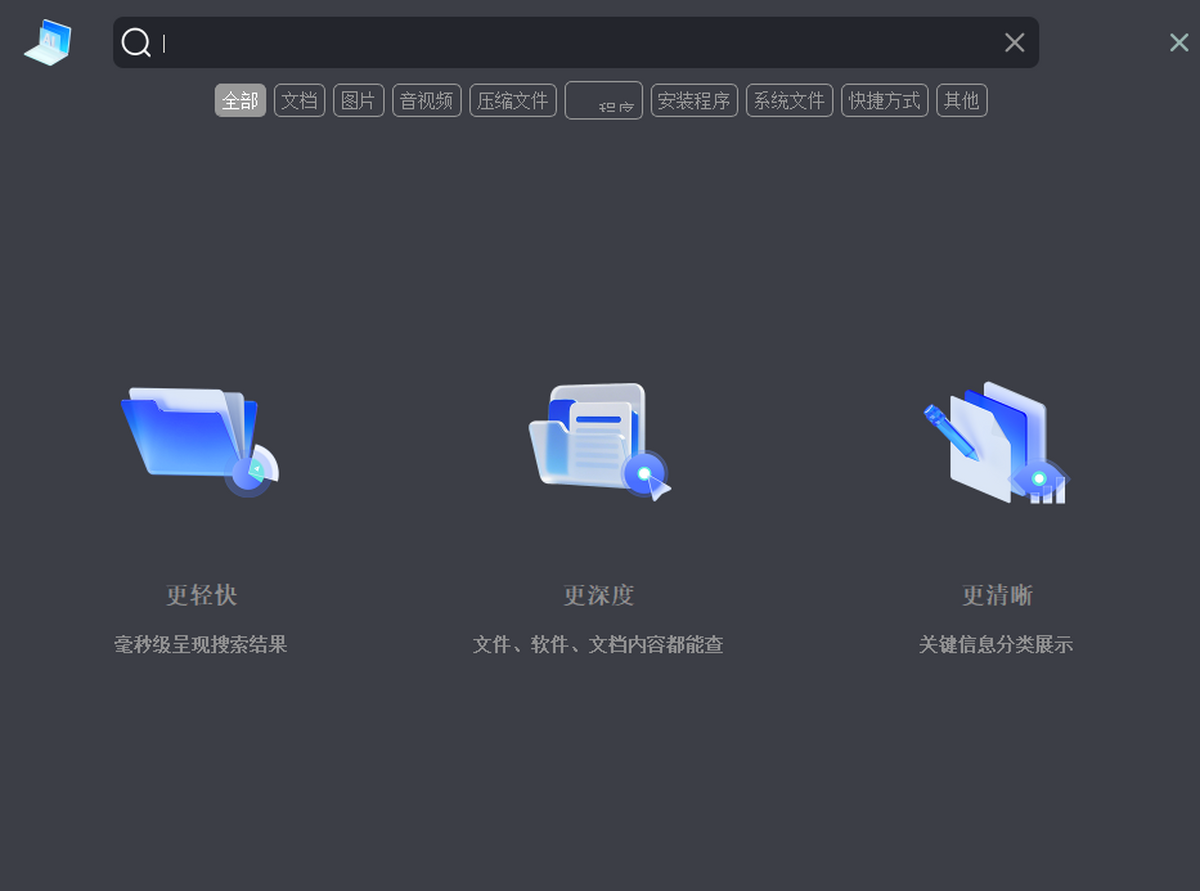
Task: Clear the search box with the X icon
Action: 1014,42
